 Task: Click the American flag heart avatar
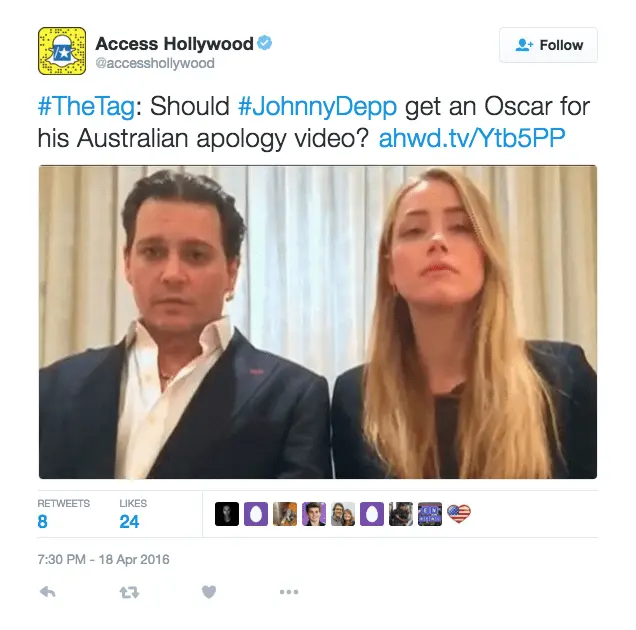click(x=459, y=514)
